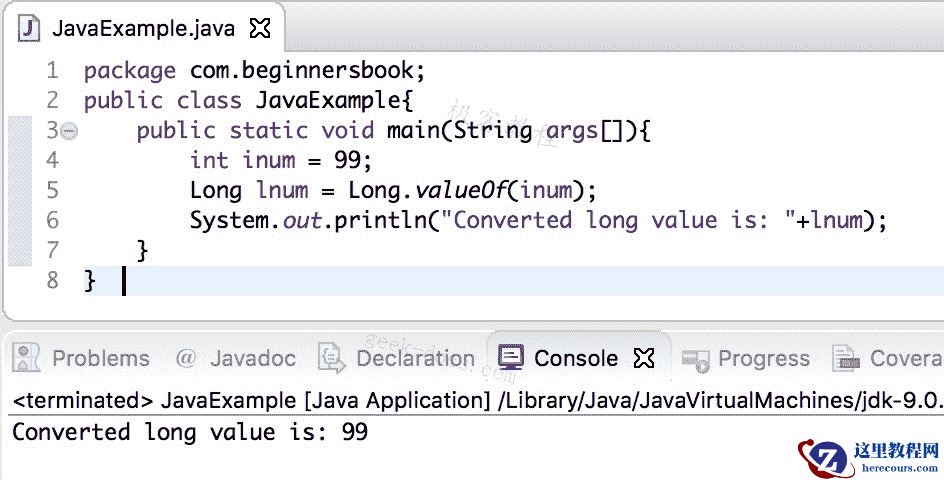Viewport: 944px width, 480px height.
Task: Open the Problems view tab
Action: 82,358
